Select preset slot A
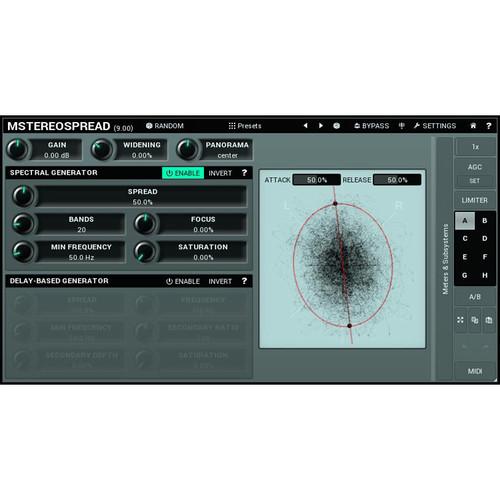Image resolution: width=500 pixels, height=500 pixels. point(465,221)
